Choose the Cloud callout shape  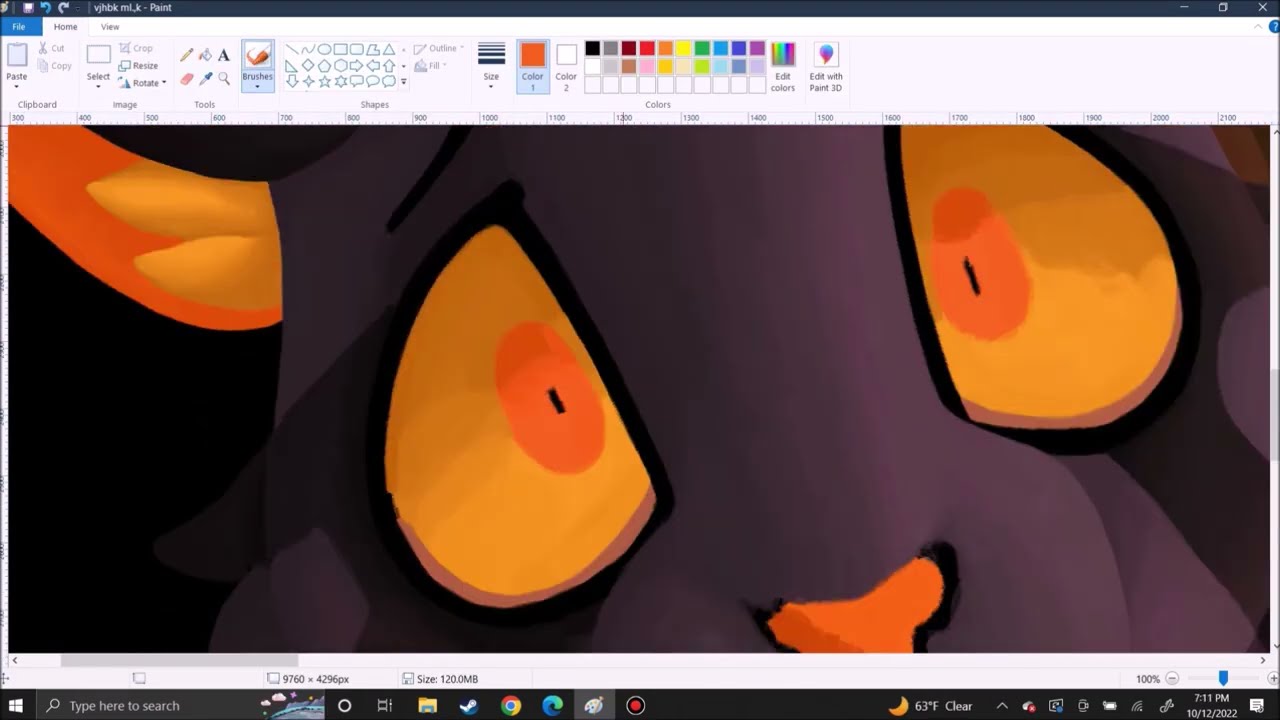pos(388,81)
